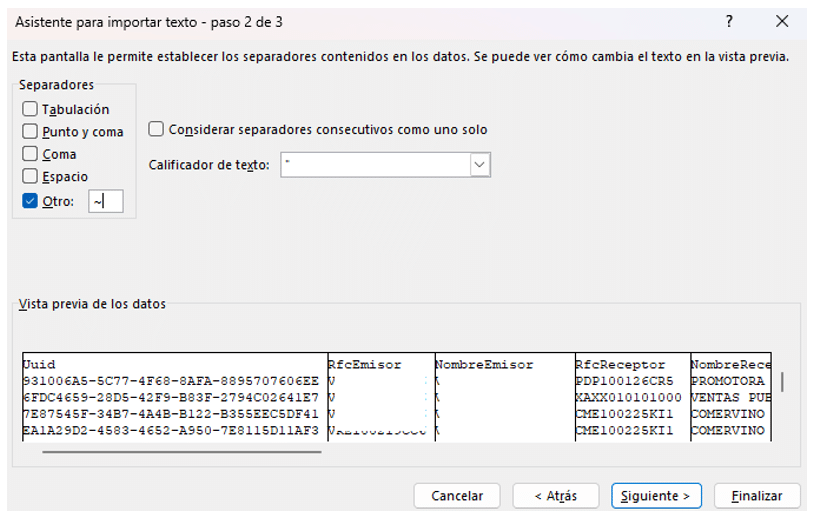Open the Calificador de texto dropdown arrow
This screenshot has width=816, height=516.
click(x=480, y=164)
